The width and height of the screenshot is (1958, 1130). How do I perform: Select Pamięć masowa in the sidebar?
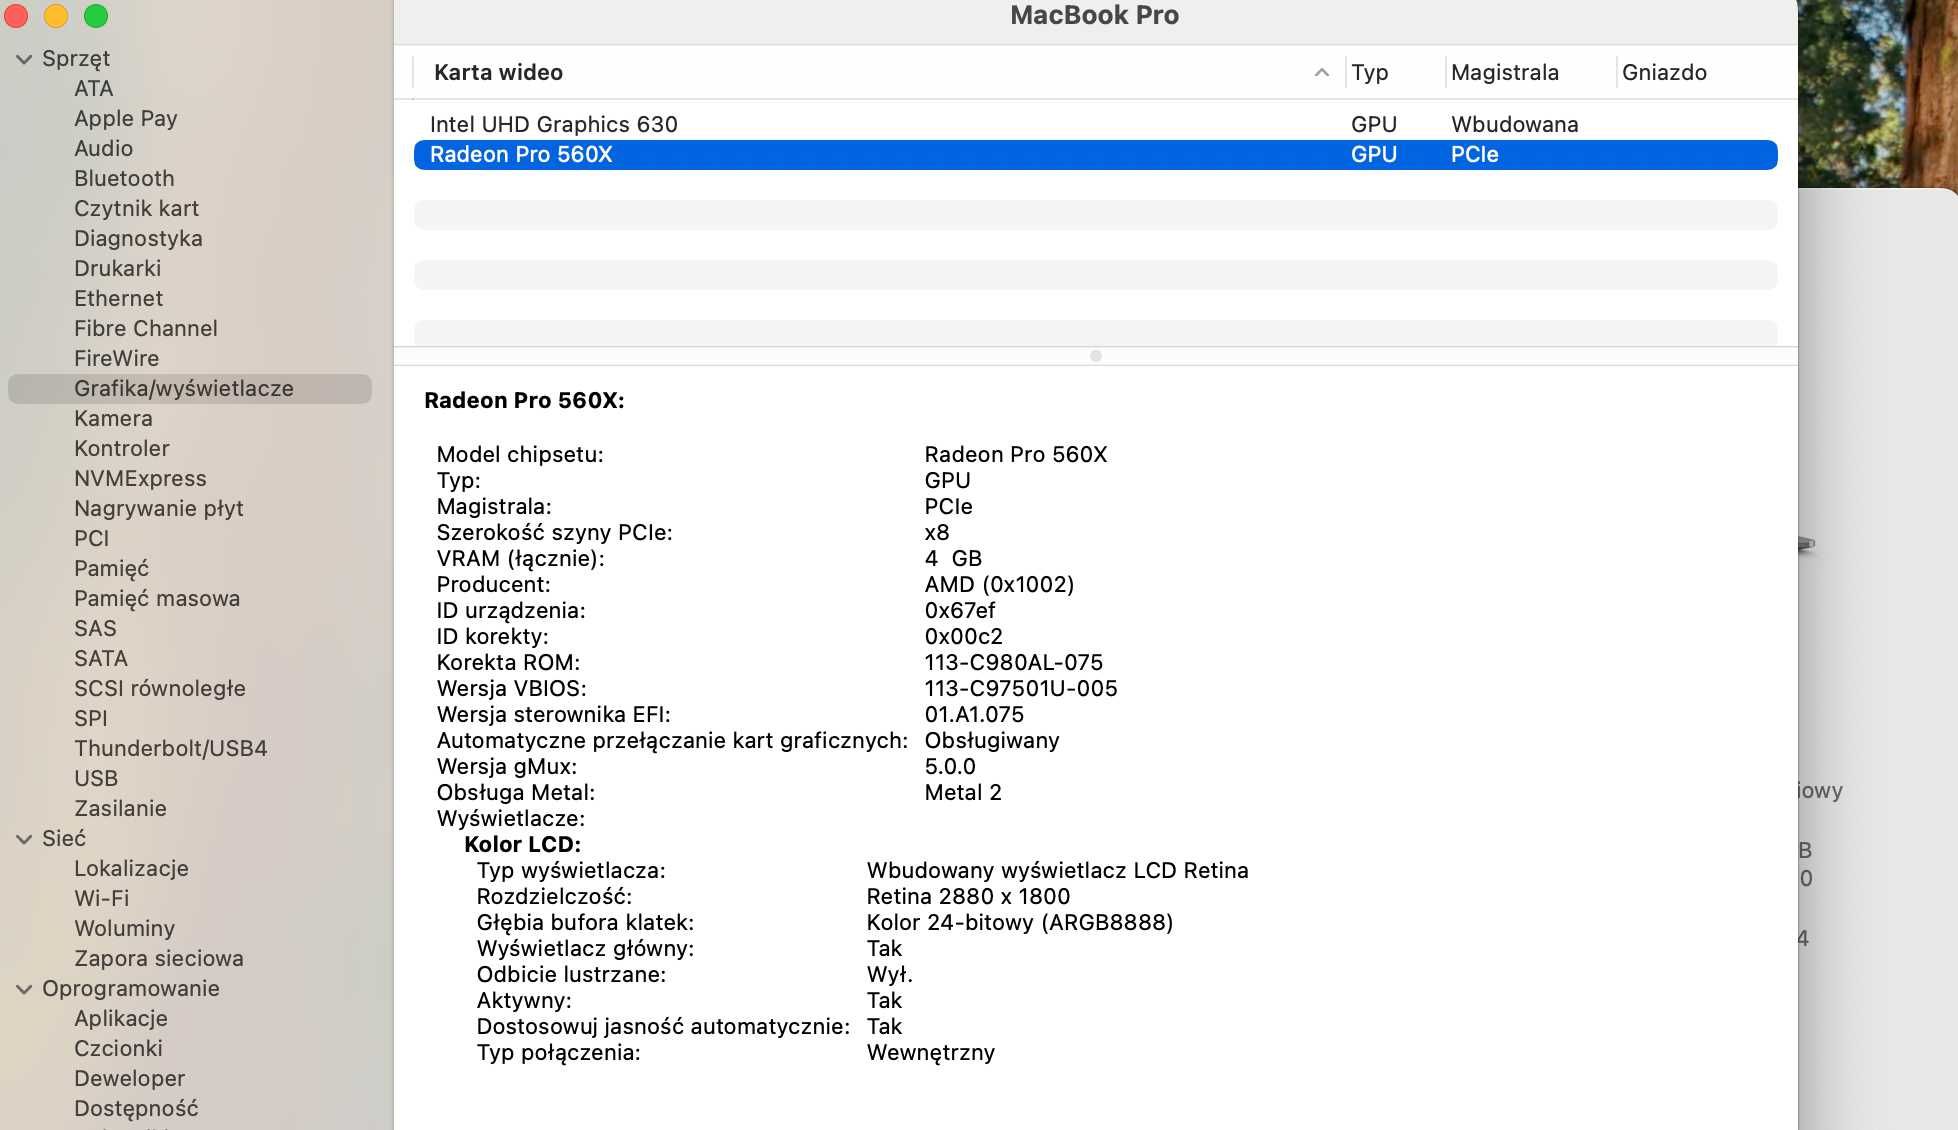156,598
